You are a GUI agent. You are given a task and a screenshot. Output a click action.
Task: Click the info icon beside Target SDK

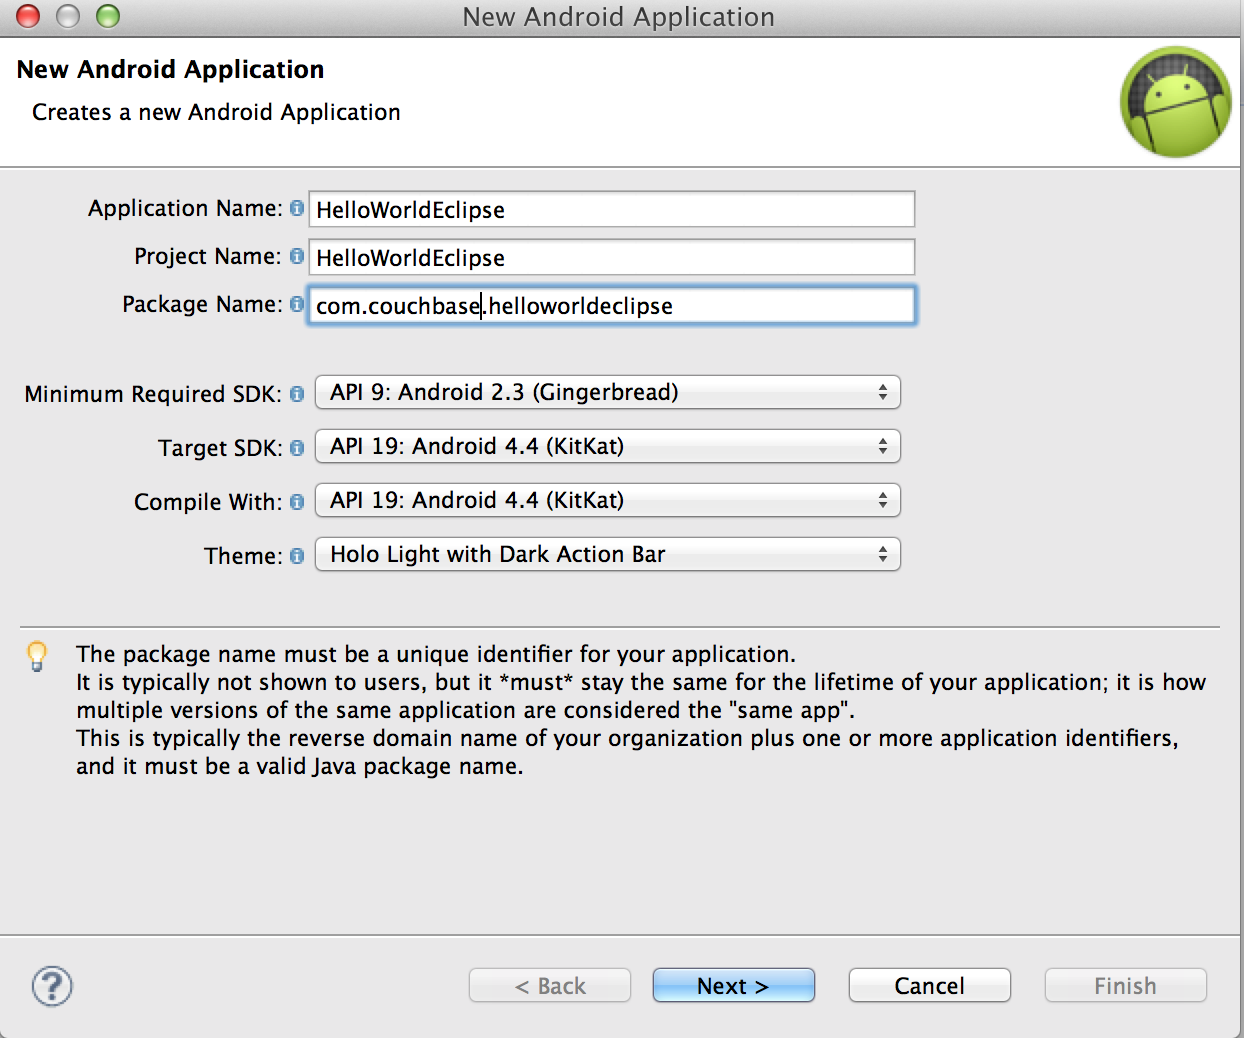pyautogui.click(x=297, y=448)
